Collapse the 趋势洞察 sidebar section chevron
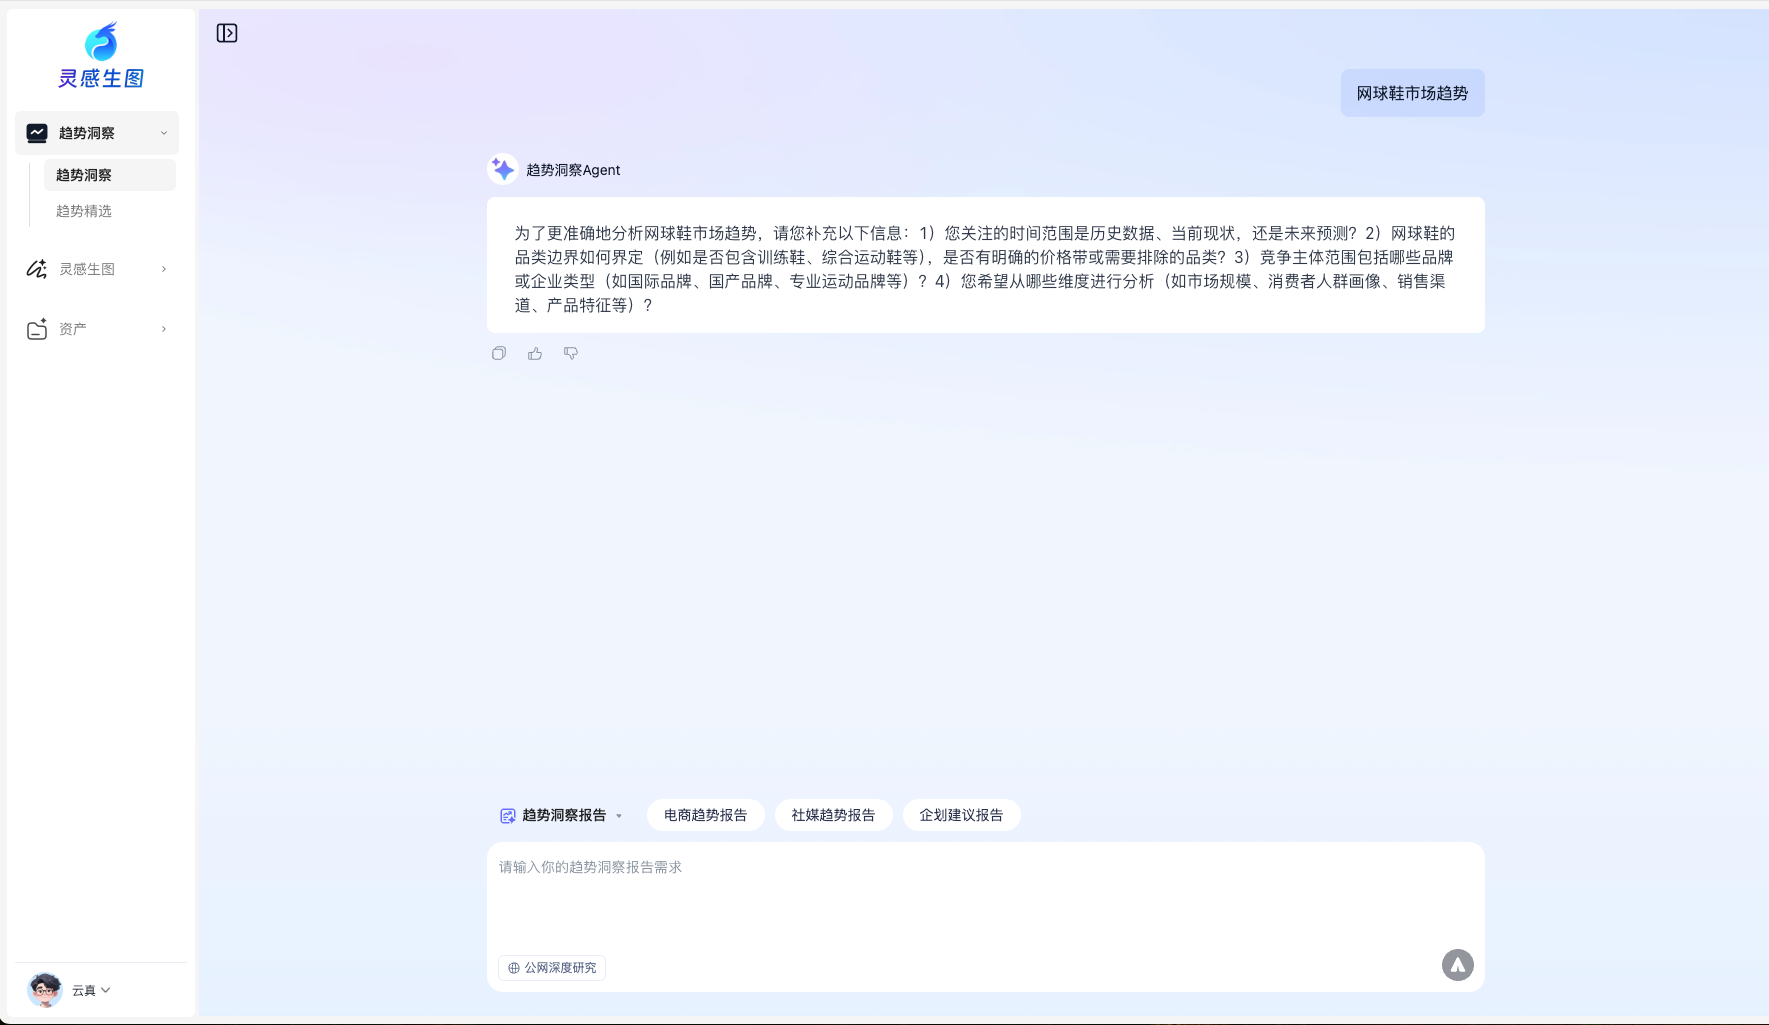Screen dimensions: 1769x1025 tap(164, 133)
